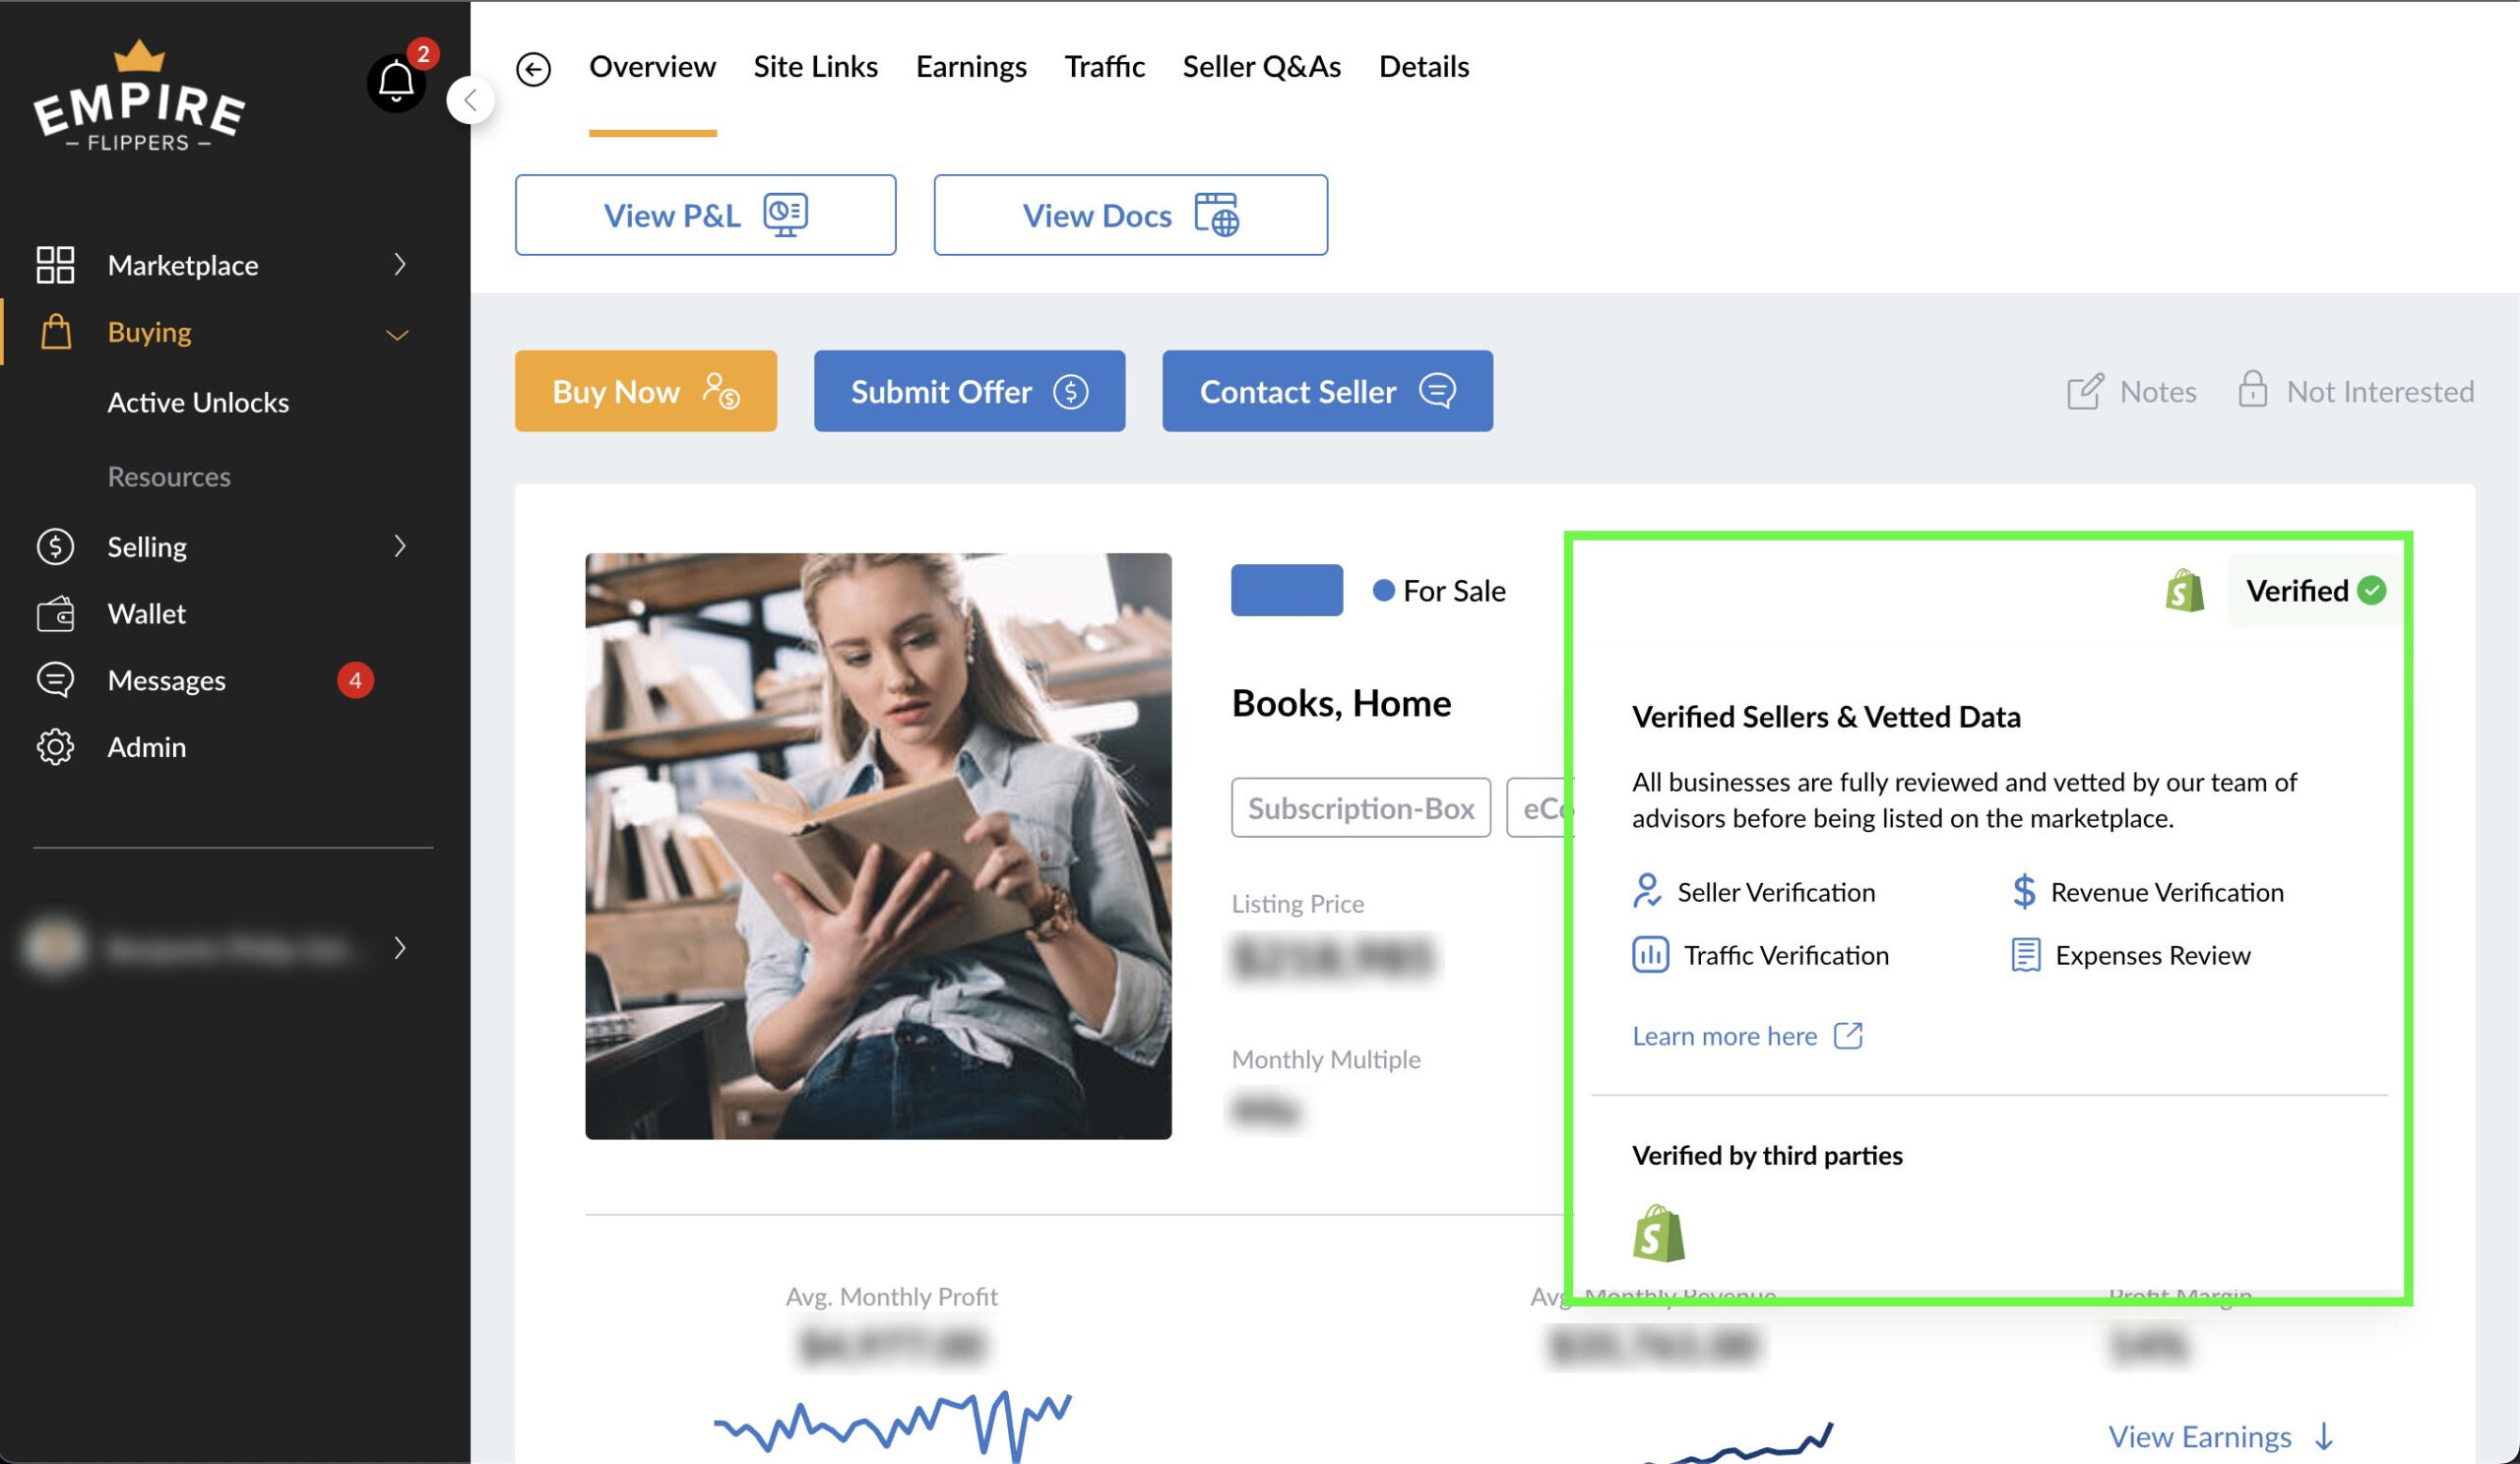Open Messages in the sidebar
The height and width of the screenshot is (1464, 2520).
166,680
